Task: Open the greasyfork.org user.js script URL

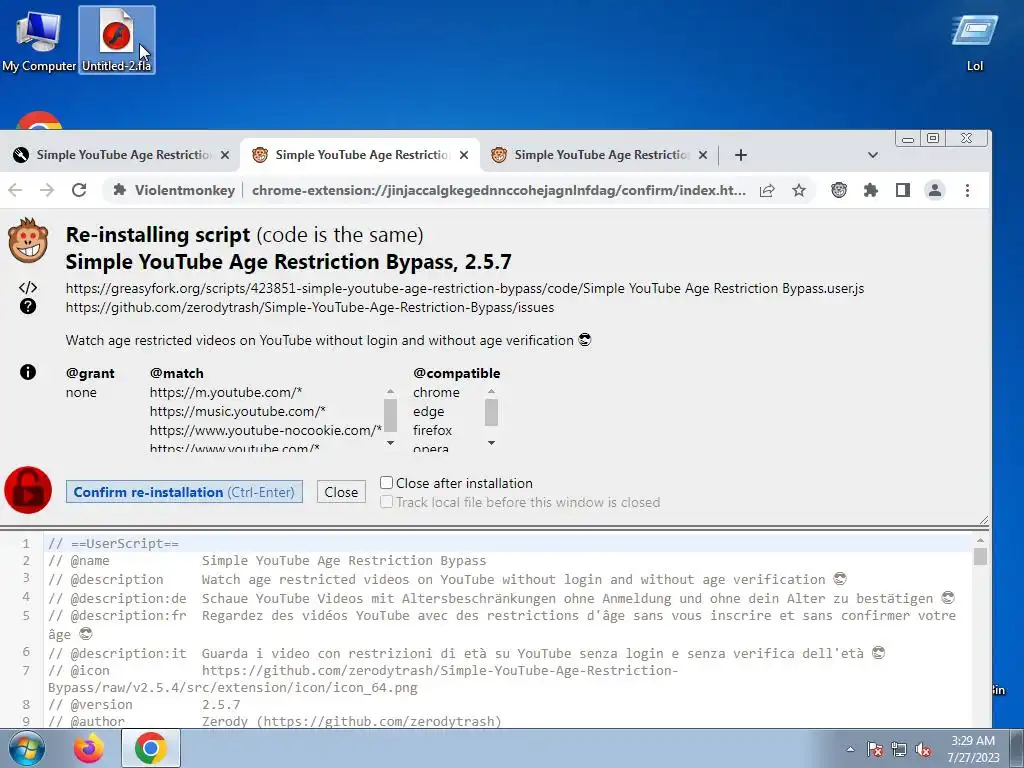Action: [x=464, y=288]
